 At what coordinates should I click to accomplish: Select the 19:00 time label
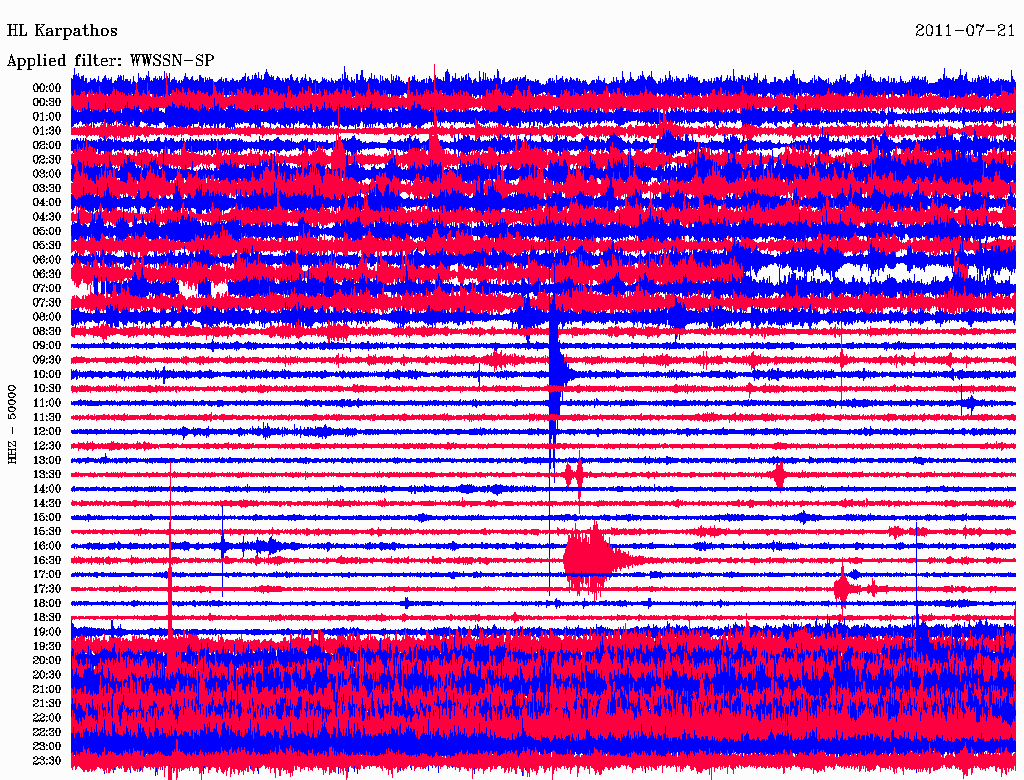point(47,632)
